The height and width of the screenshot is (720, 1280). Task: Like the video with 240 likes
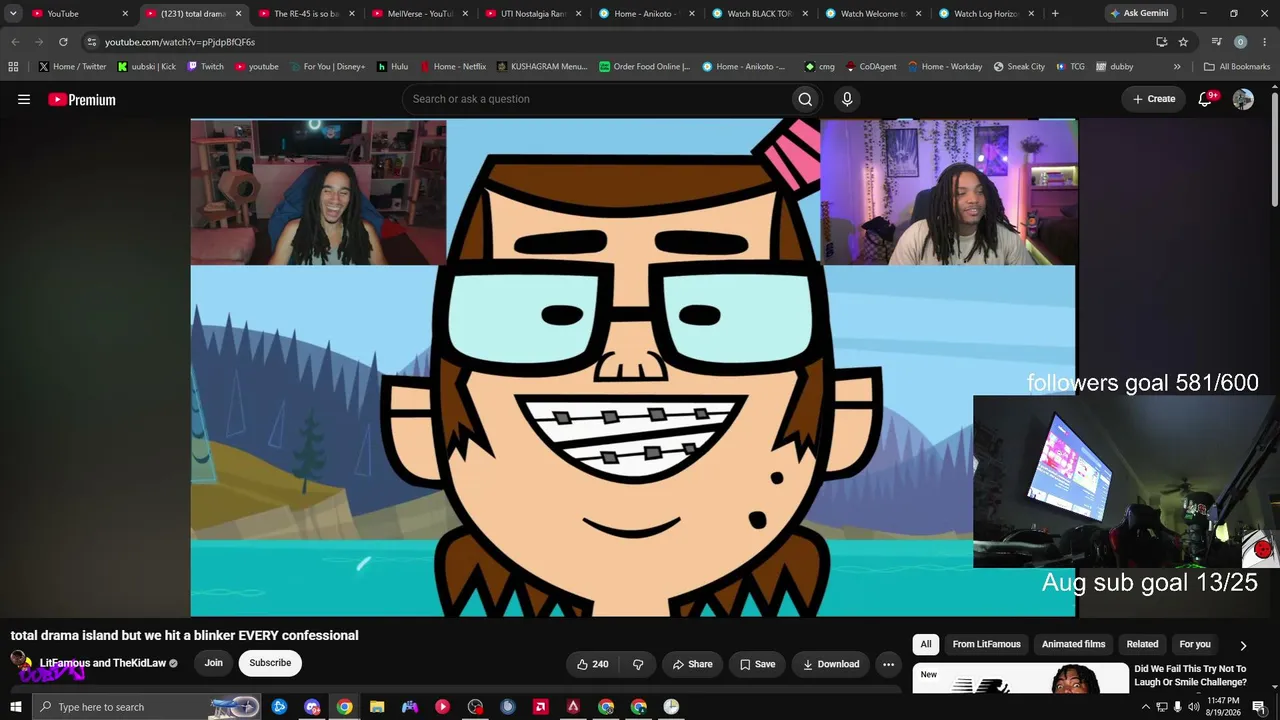593,664
